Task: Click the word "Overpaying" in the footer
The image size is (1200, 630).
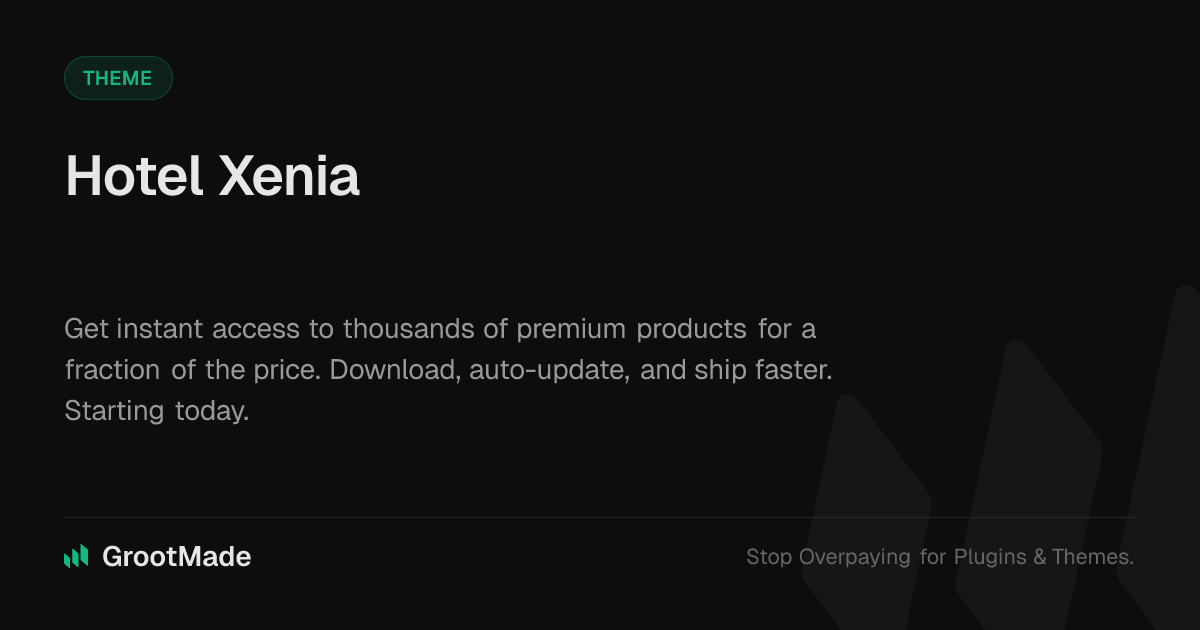Action: click(x=855, y=557)
